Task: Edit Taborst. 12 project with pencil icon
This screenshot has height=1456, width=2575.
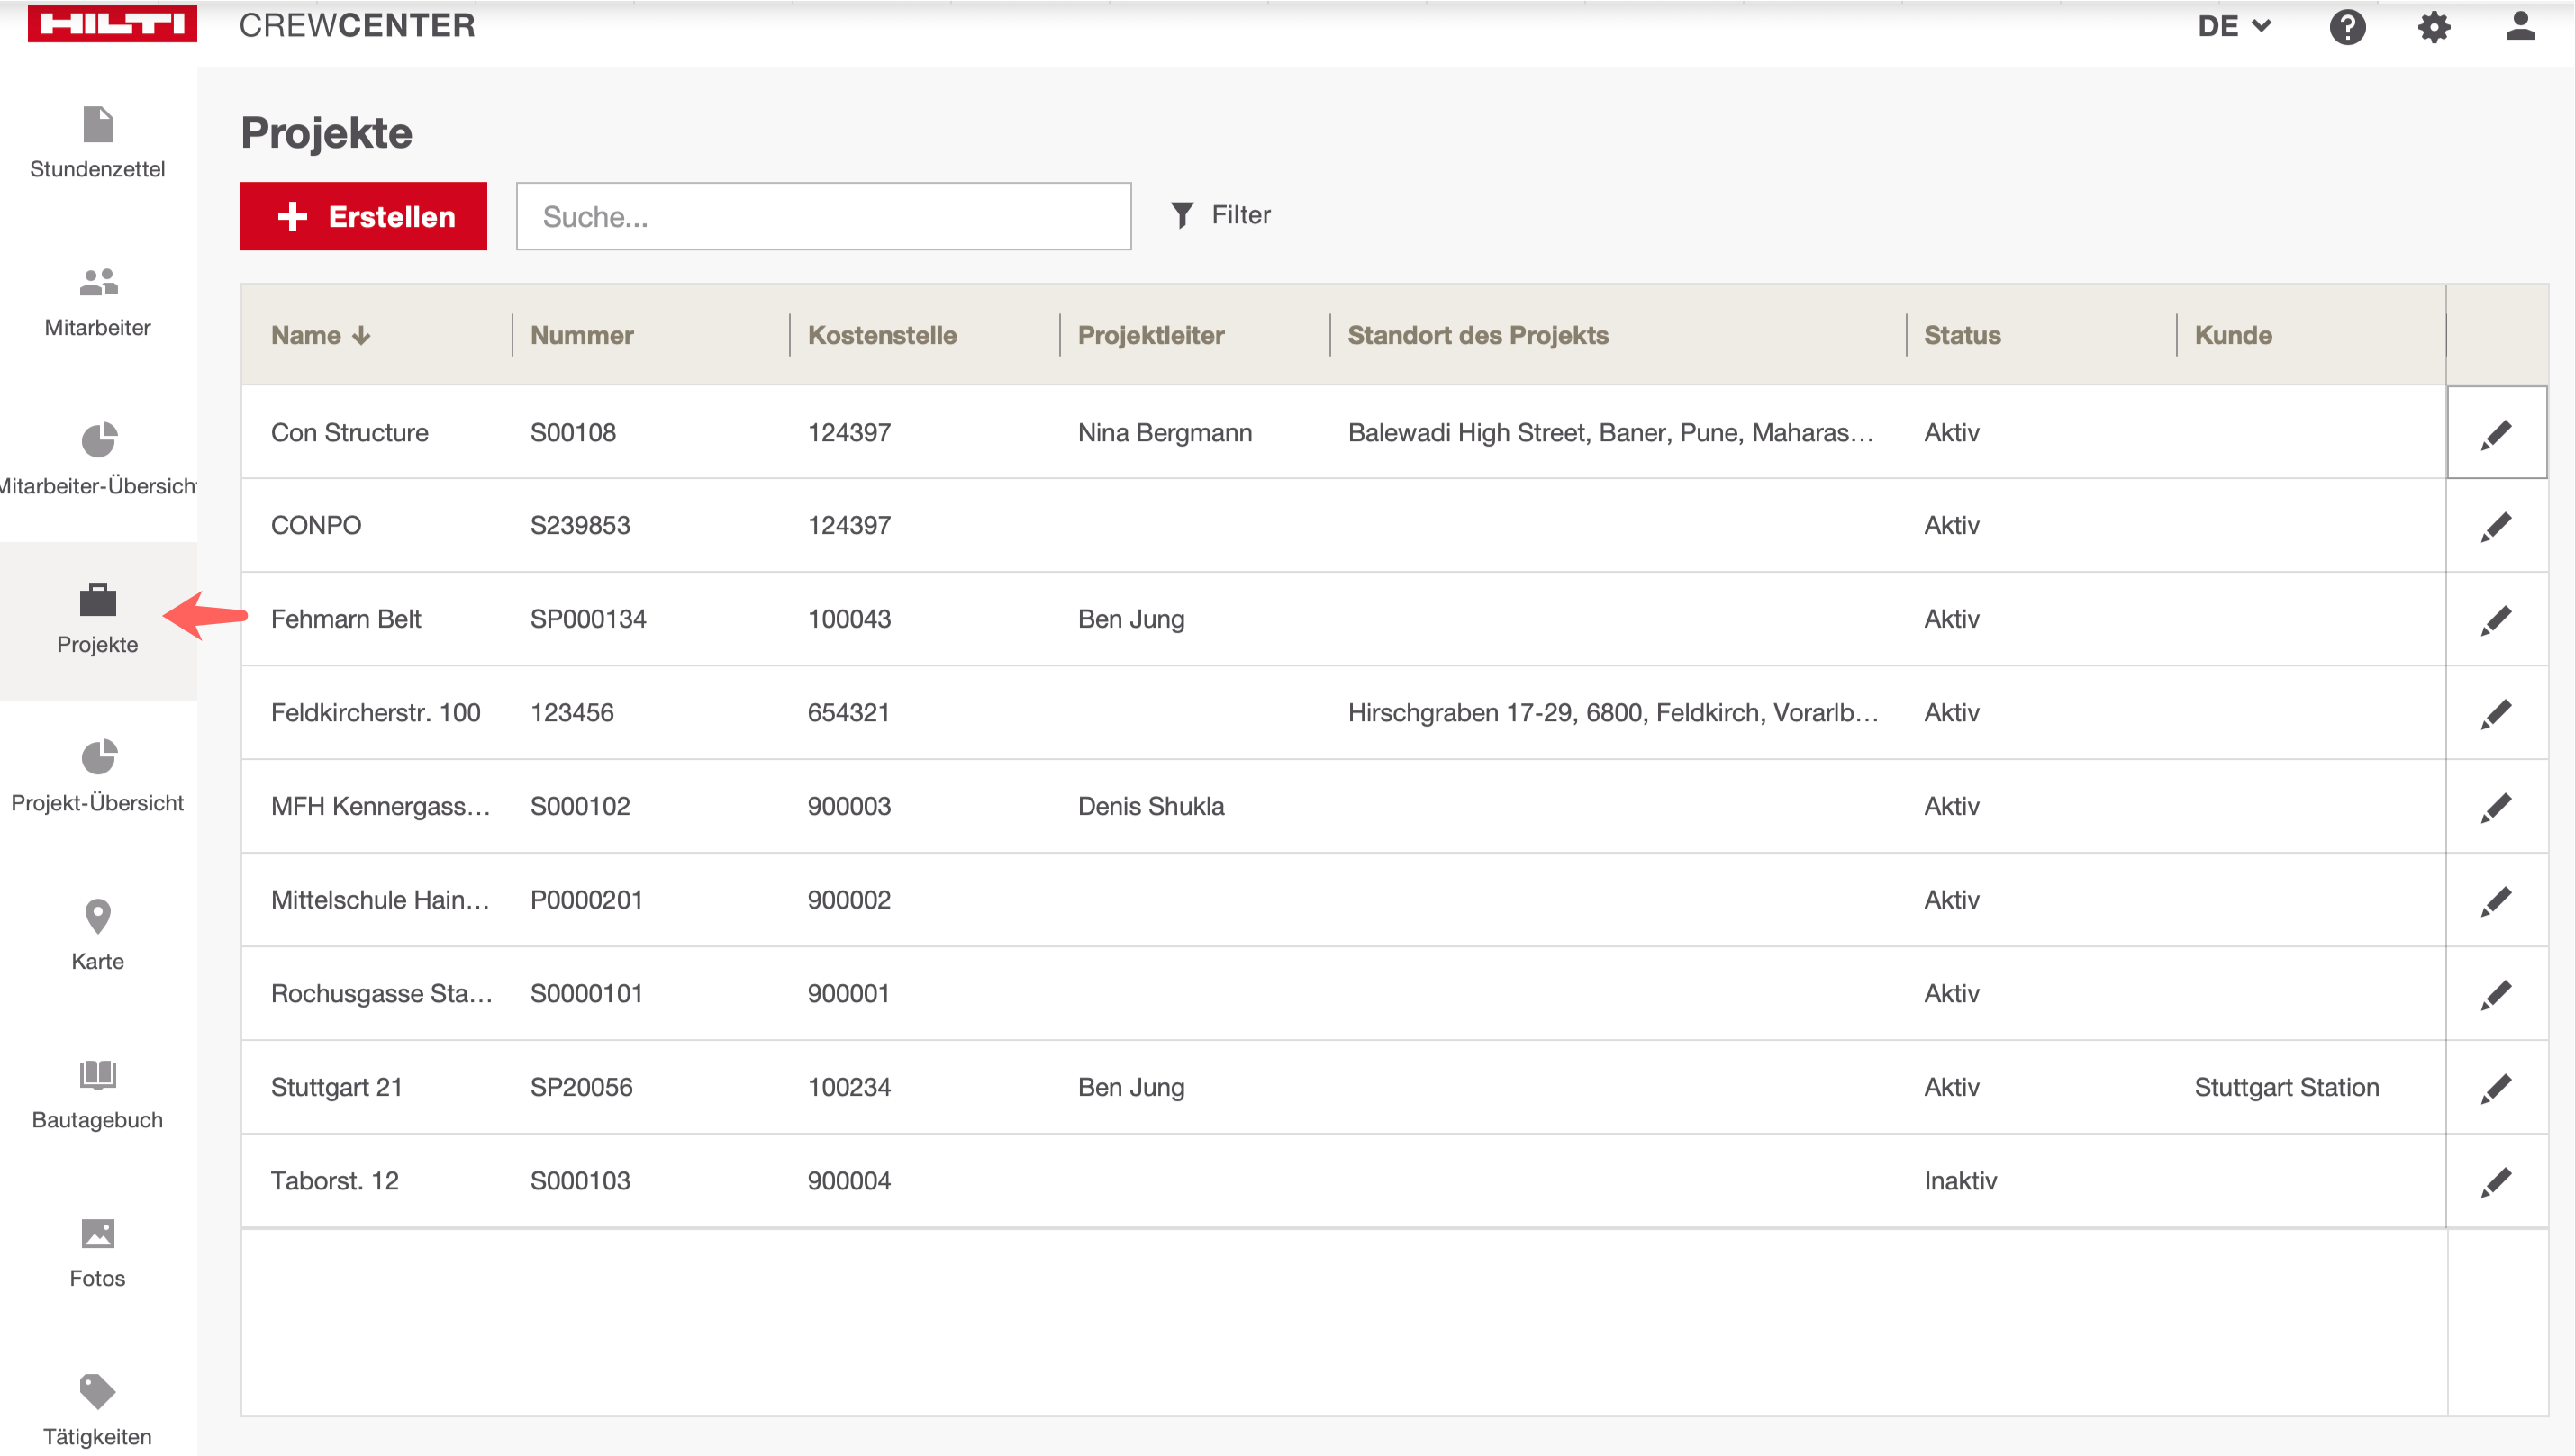Action: click(2495, 1182)
